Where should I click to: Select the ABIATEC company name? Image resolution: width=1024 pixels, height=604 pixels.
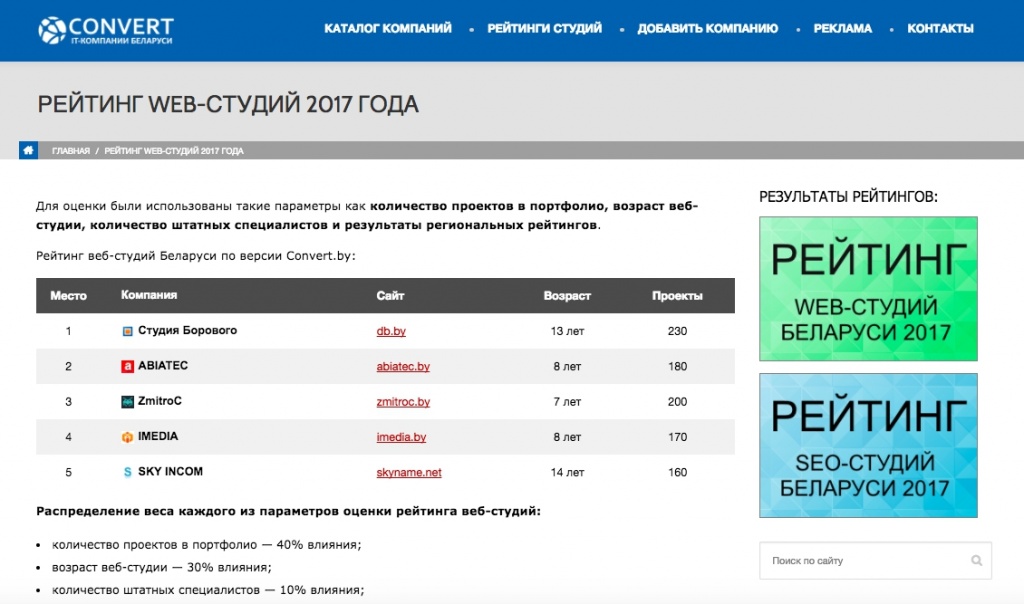point(163,366)
